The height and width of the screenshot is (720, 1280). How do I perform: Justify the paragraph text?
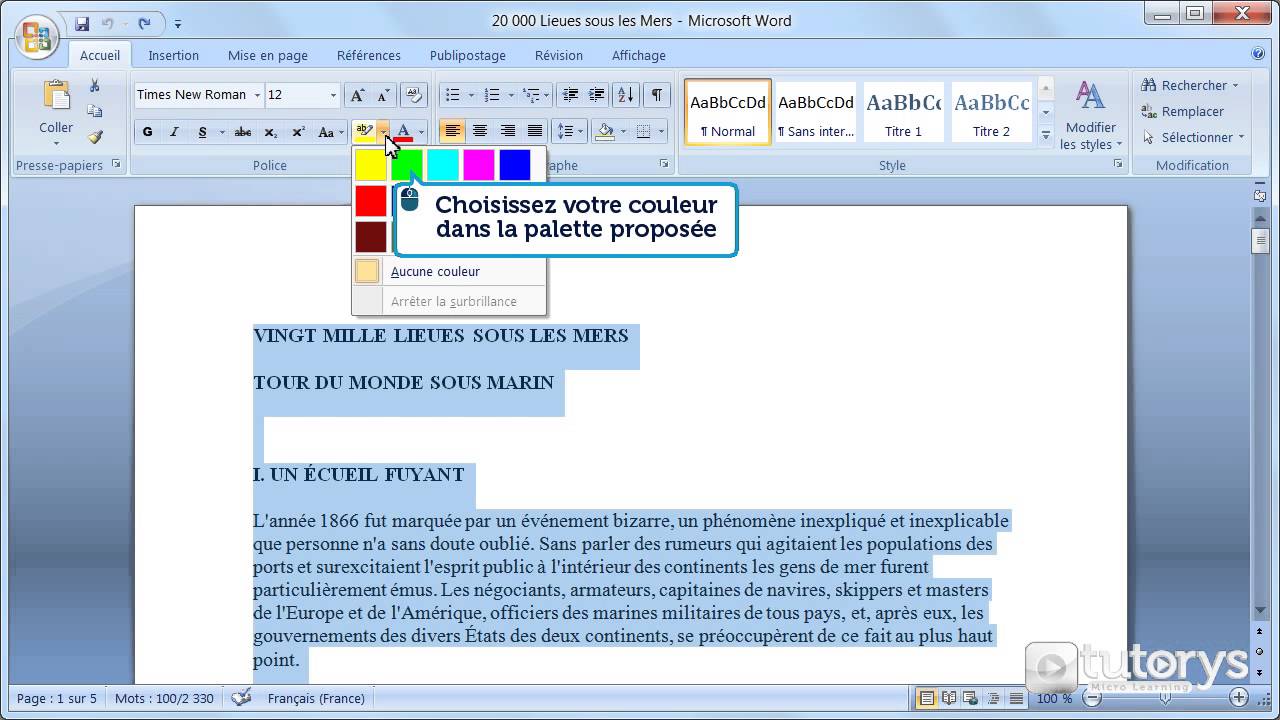coord(535,132)
